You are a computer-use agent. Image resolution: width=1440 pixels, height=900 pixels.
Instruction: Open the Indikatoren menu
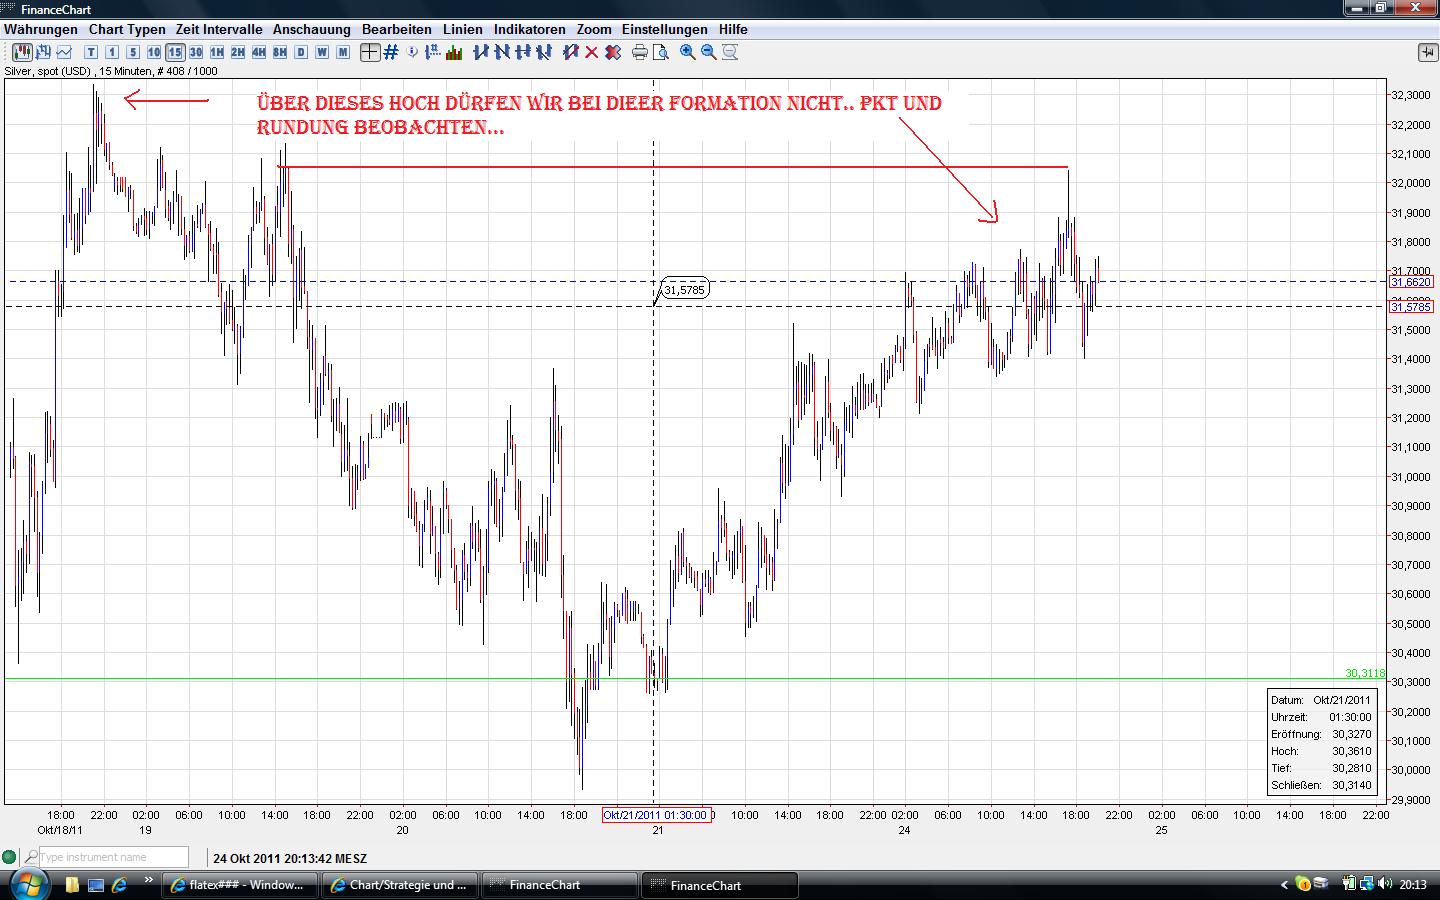click(x=530, y=29)
